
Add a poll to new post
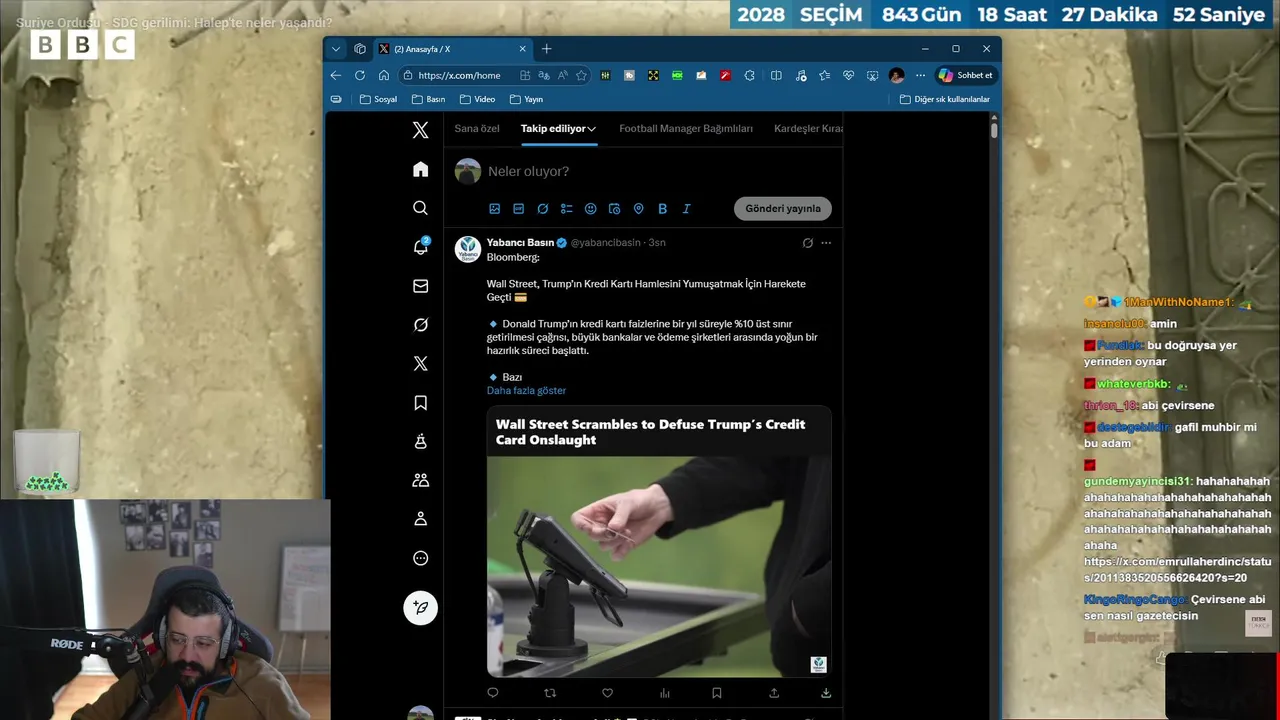pos(566,209)
